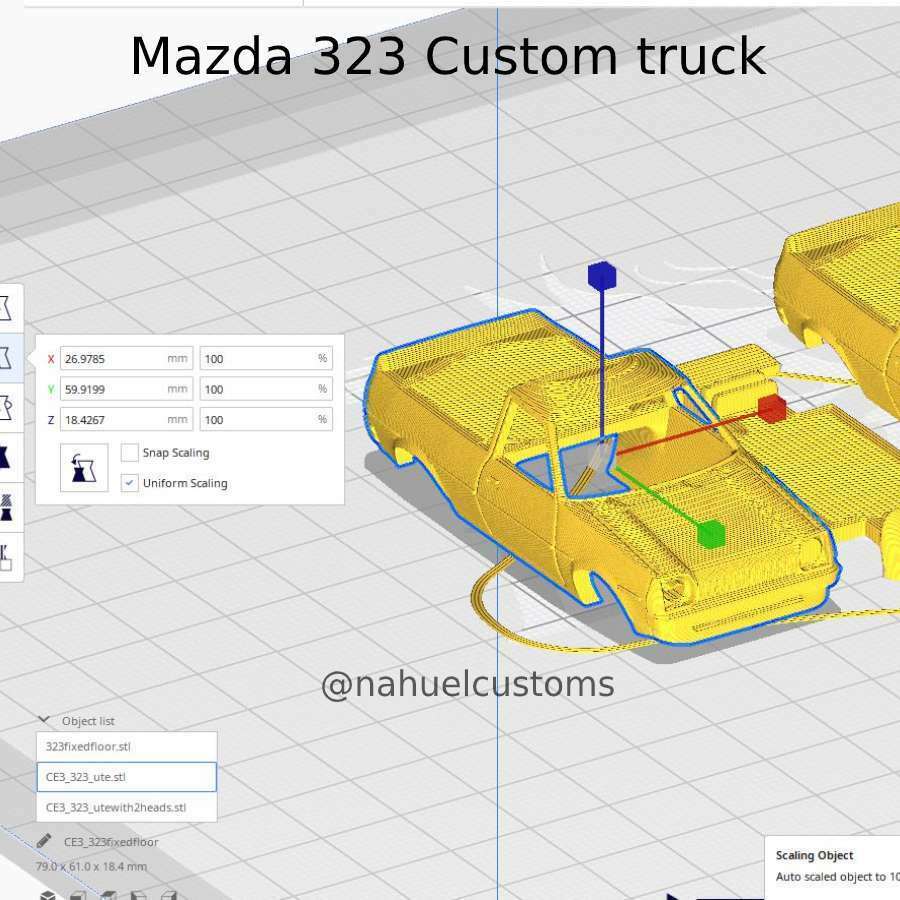
Task: Click the green Y-axis scale handle
Action: (x=711, y=534)
